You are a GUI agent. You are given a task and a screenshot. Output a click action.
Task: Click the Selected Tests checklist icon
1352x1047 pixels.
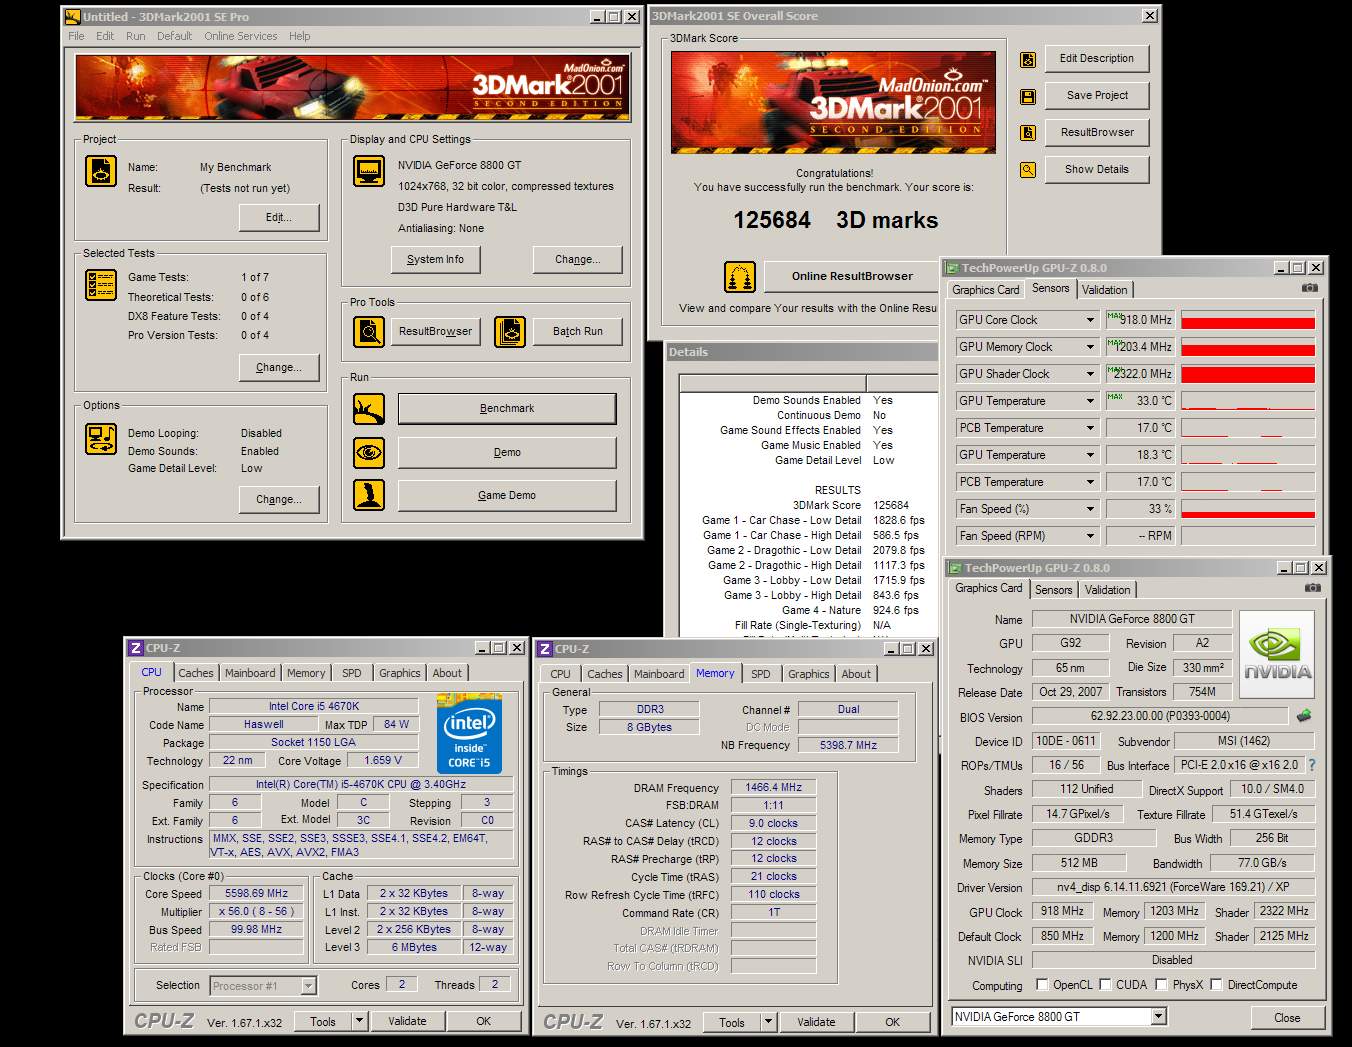(101, 285)
